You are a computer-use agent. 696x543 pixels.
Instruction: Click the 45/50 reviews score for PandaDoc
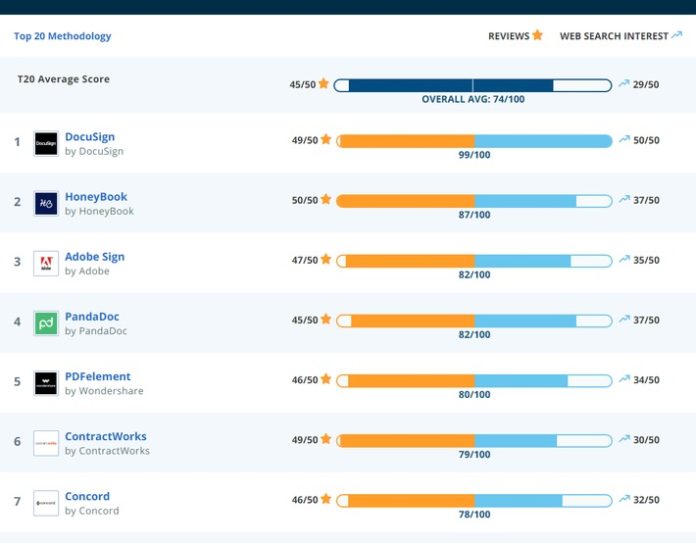(x=305, y=320)
